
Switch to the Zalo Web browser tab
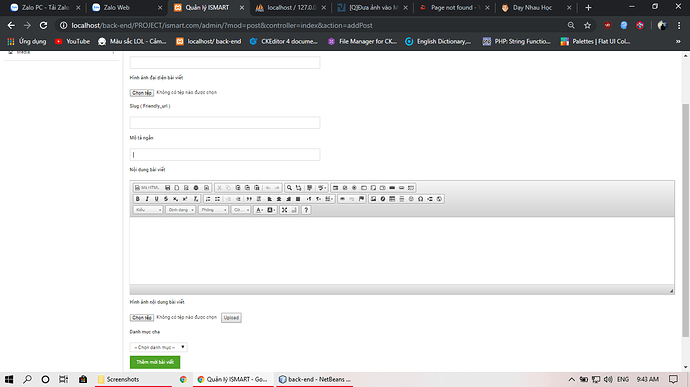(125, 7)
